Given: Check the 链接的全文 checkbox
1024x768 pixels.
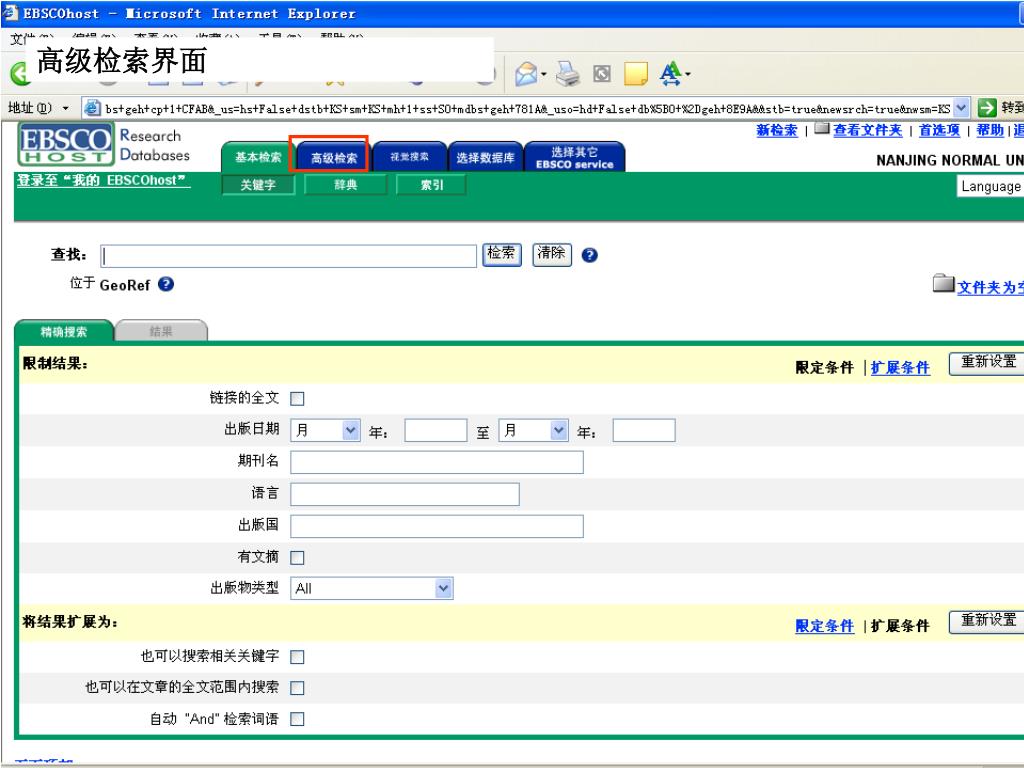Looking at the screenshot, I should pos(297,398).
